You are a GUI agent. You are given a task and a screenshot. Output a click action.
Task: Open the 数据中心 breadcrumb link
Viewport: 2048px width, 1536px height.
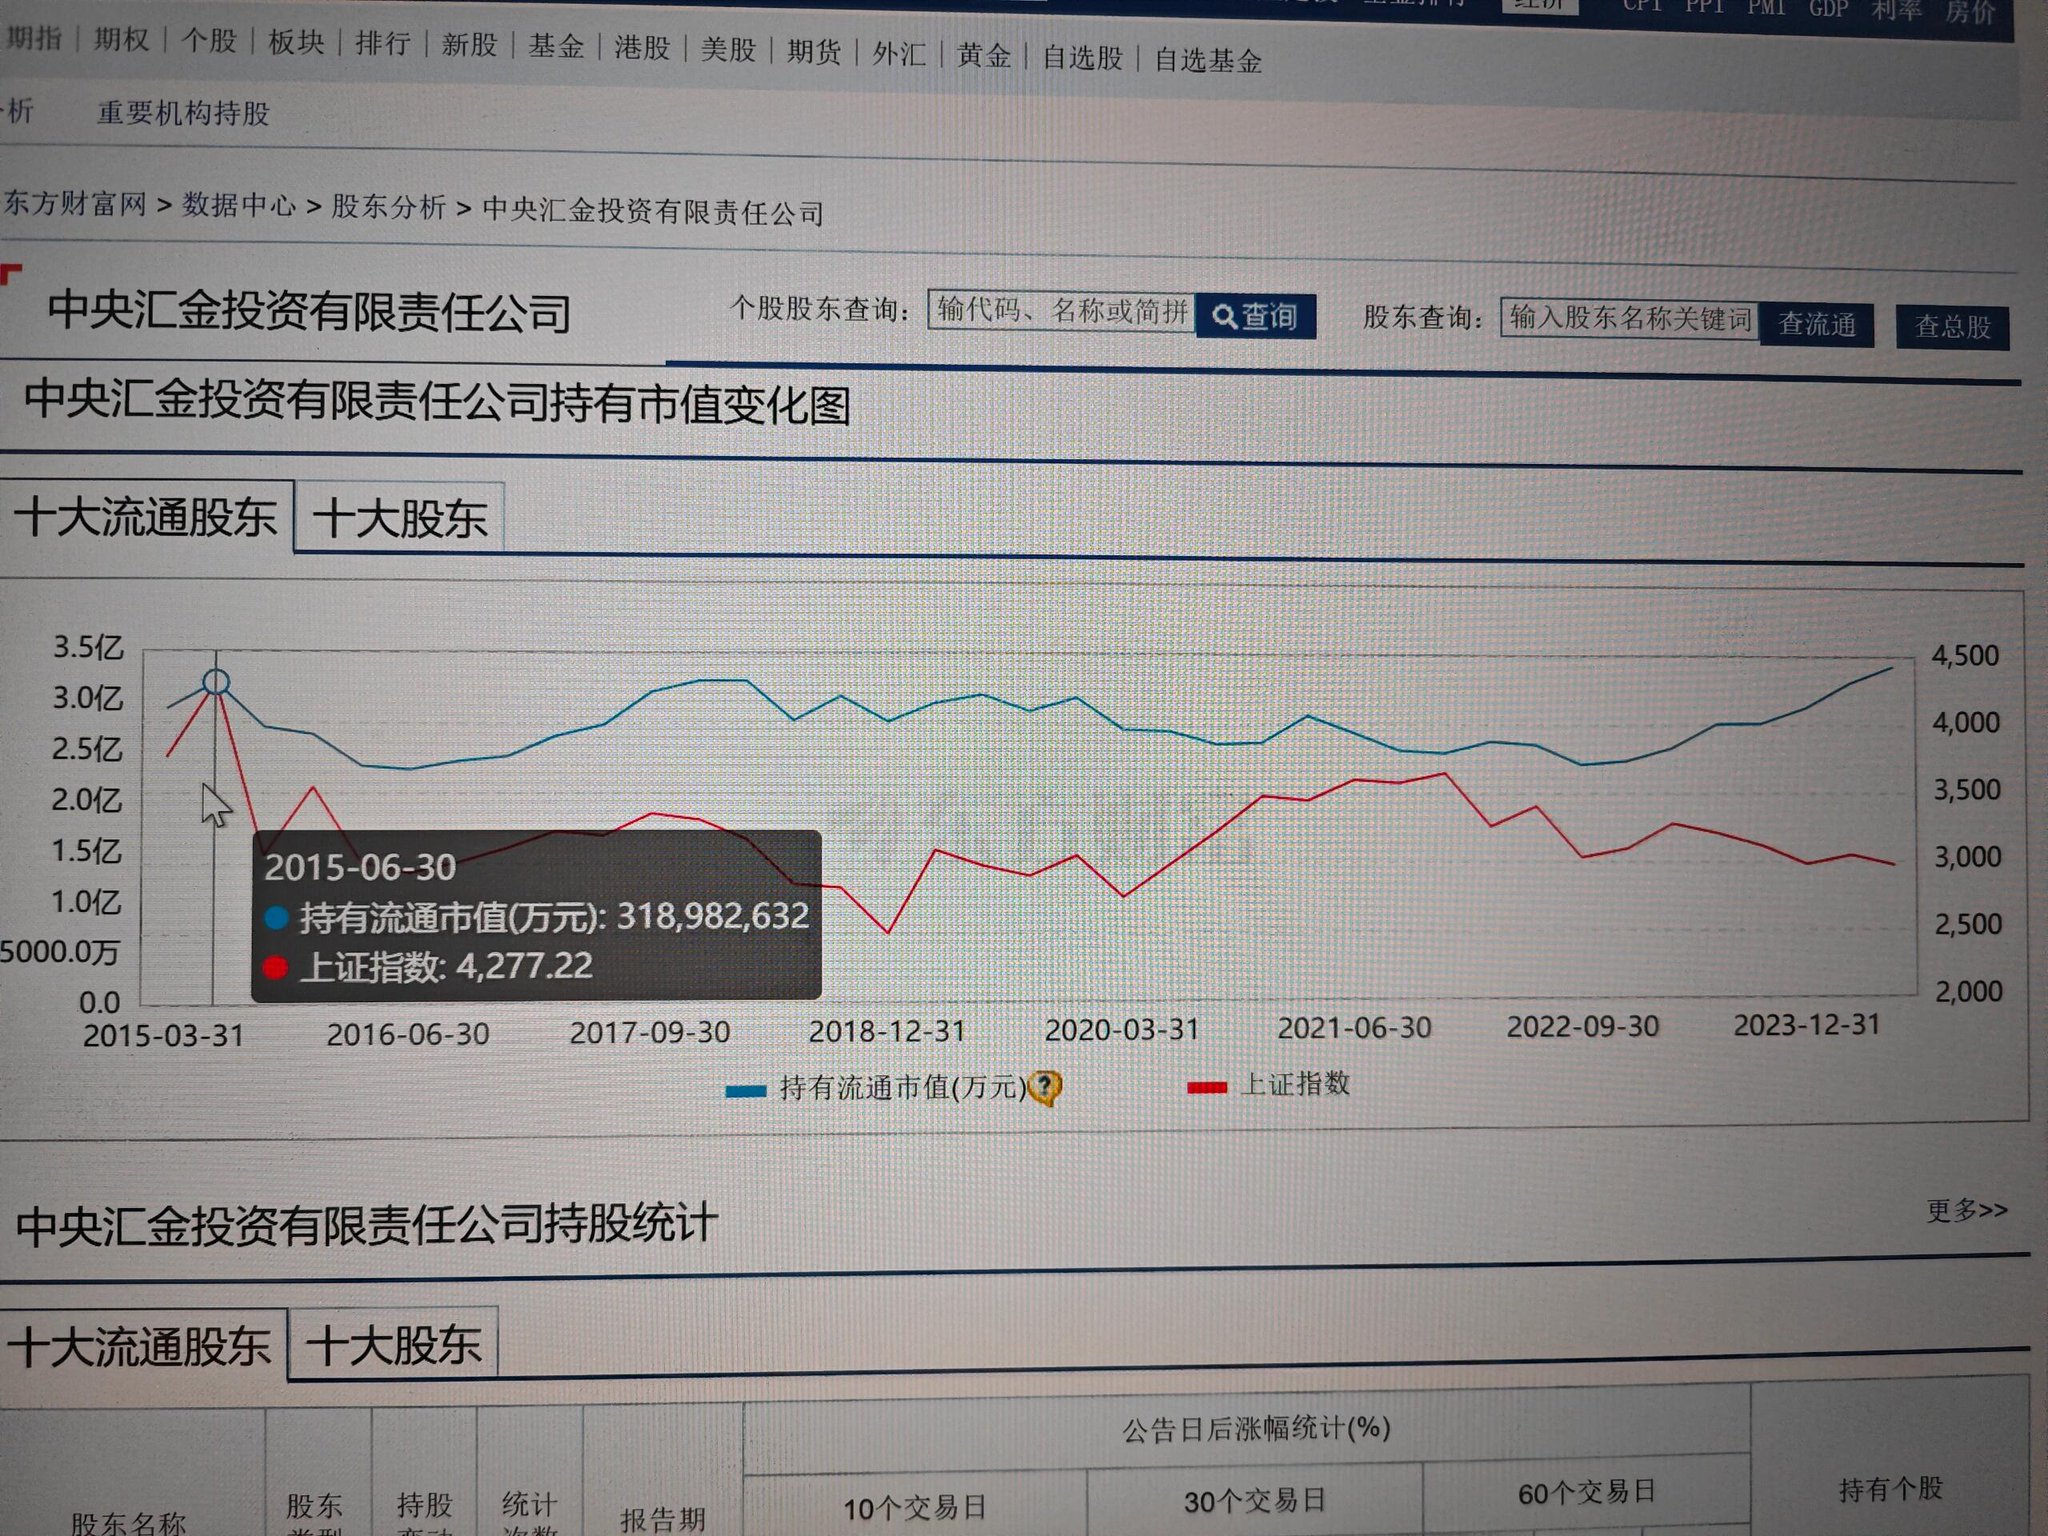tap(239, 205)
